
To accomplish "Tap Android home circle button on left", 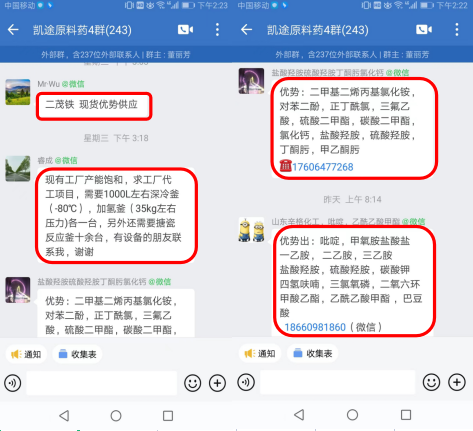I will (x=116, y=416).
